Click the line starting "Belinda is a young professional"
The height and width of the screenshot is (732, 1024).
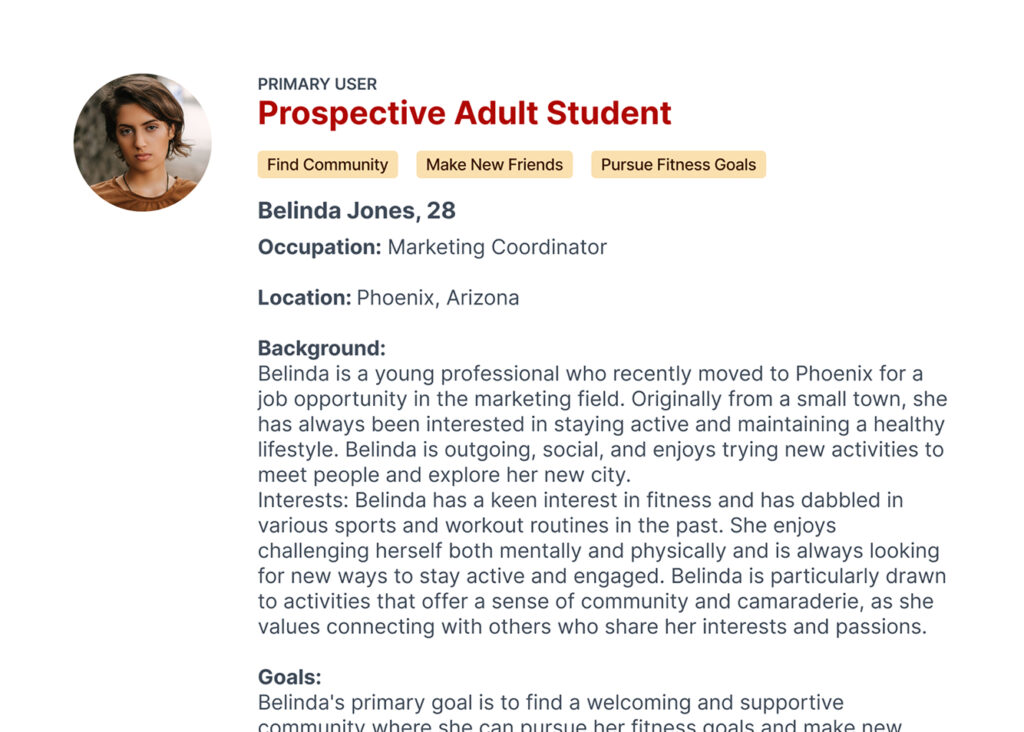(590, 374)
